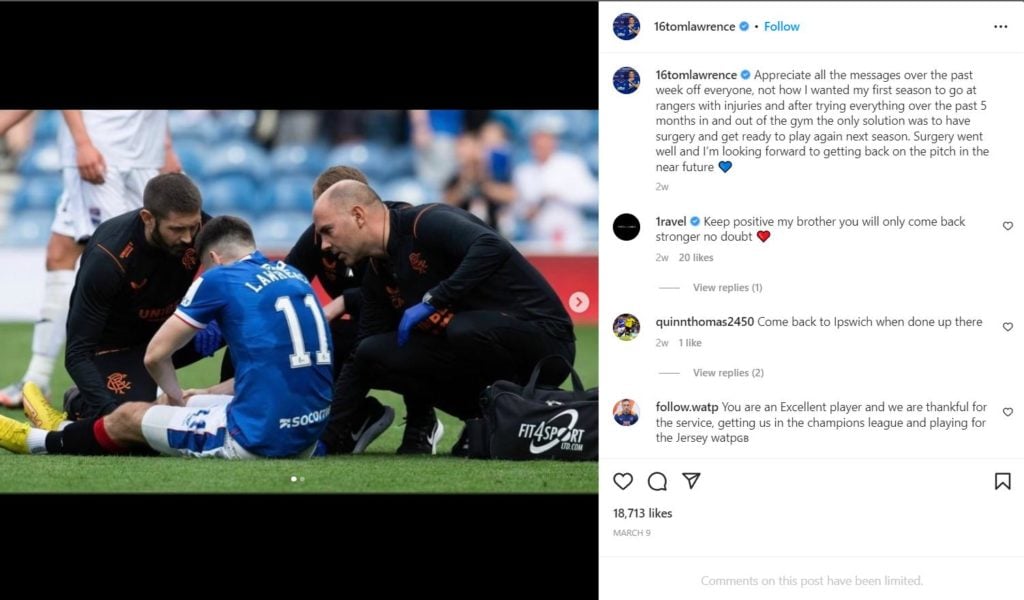1024x600 pixels.
Task: Follow the 16tomlawrence account
Action: click(782, 27)
